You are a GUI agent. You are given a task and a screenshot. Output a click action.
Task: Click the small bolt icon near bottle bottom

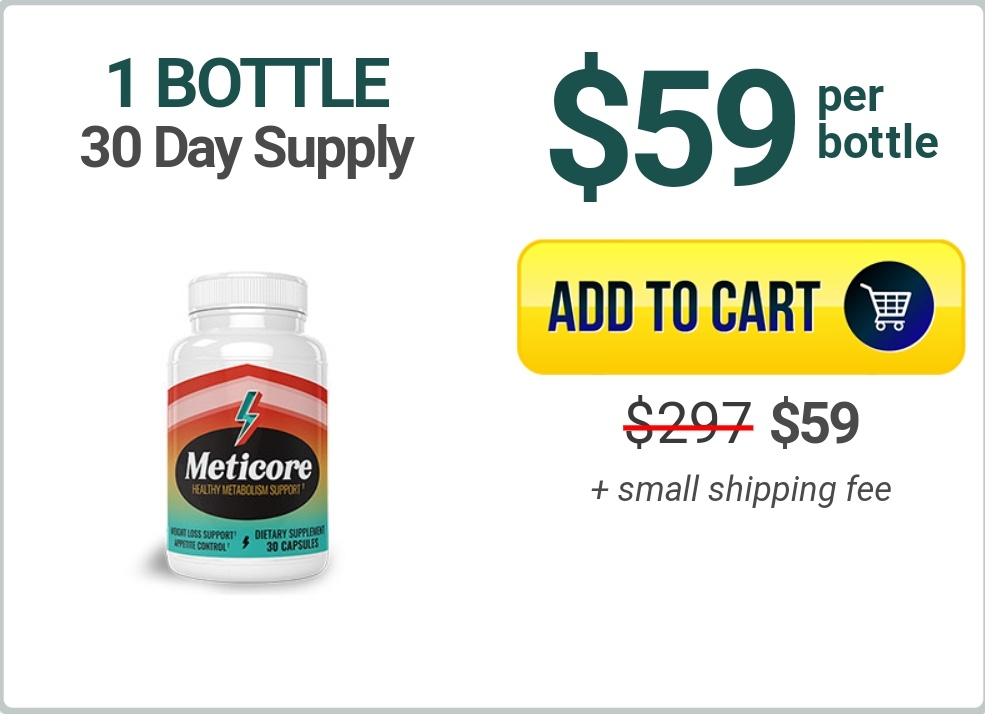[x=246, y=541]
